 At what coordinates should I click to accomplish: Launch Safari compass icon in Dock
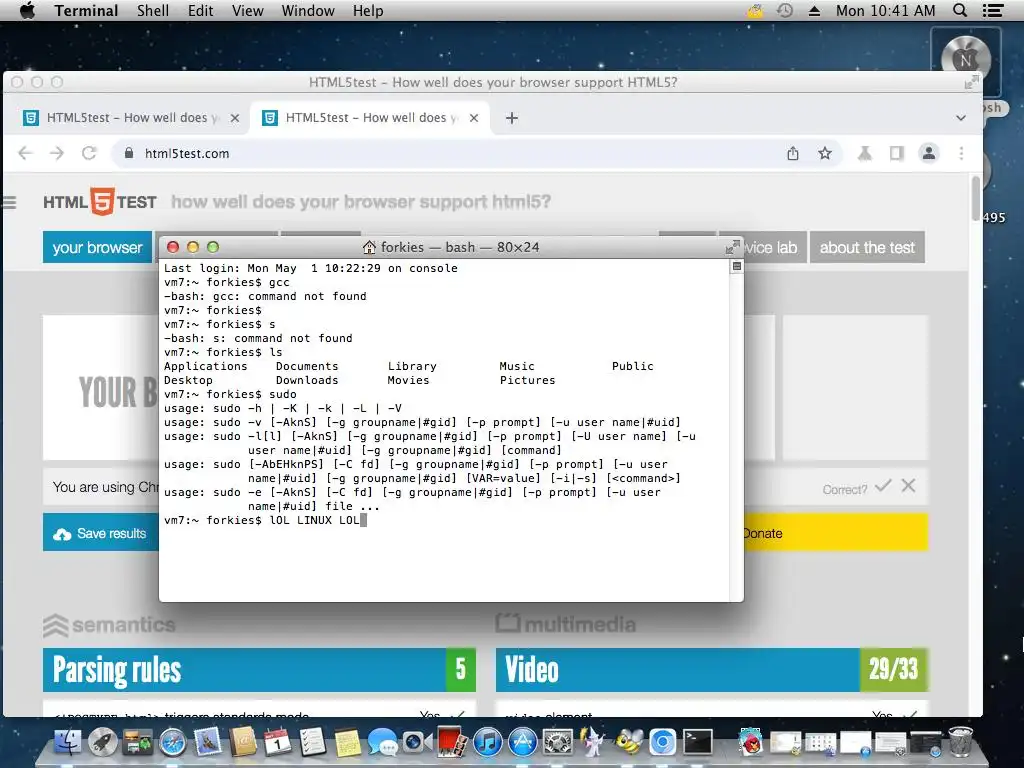pos(173,742)
